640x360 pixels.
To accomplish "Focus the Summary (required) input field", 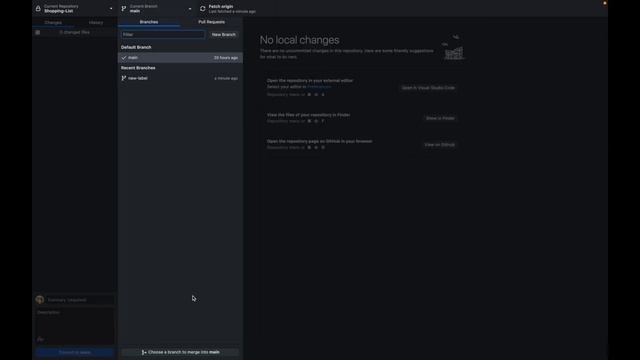I will tap(80, 300).
